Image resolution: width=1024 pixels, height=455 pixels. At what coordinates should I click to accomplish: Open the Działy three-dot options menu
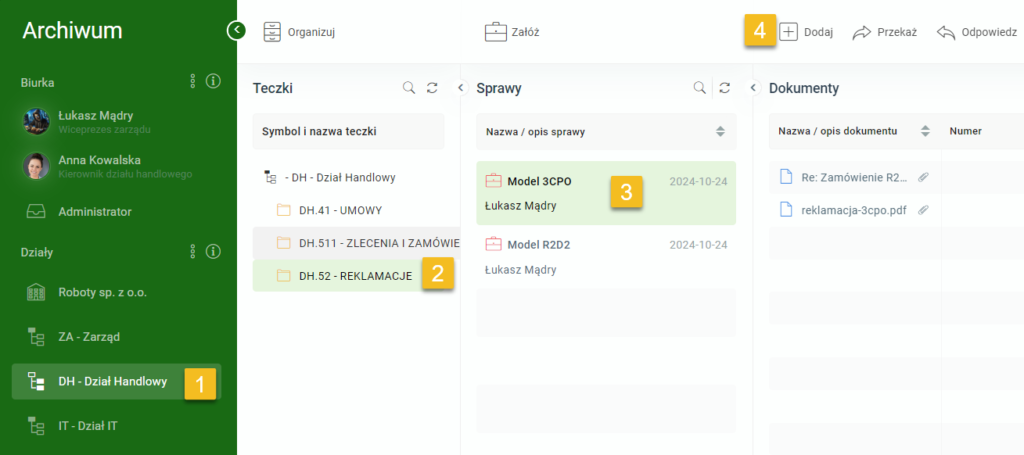(193, 251)
